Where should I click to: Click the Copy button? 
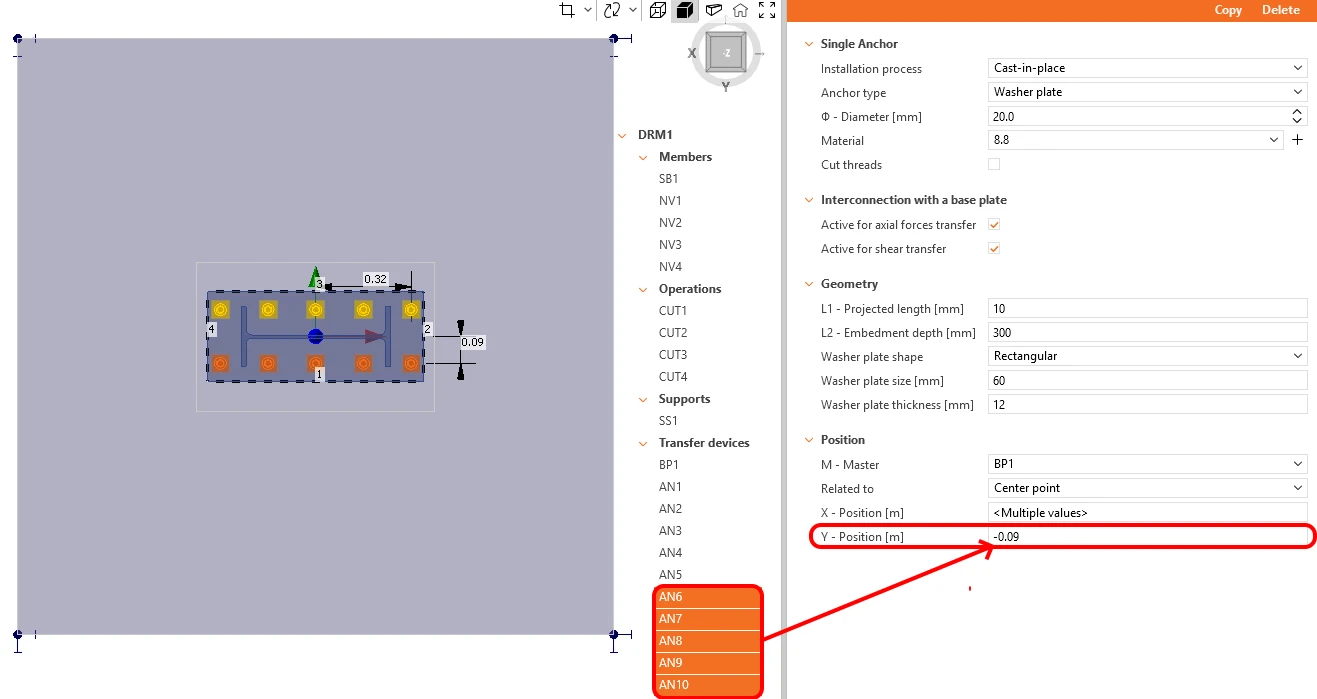(x=1228, y=10)
